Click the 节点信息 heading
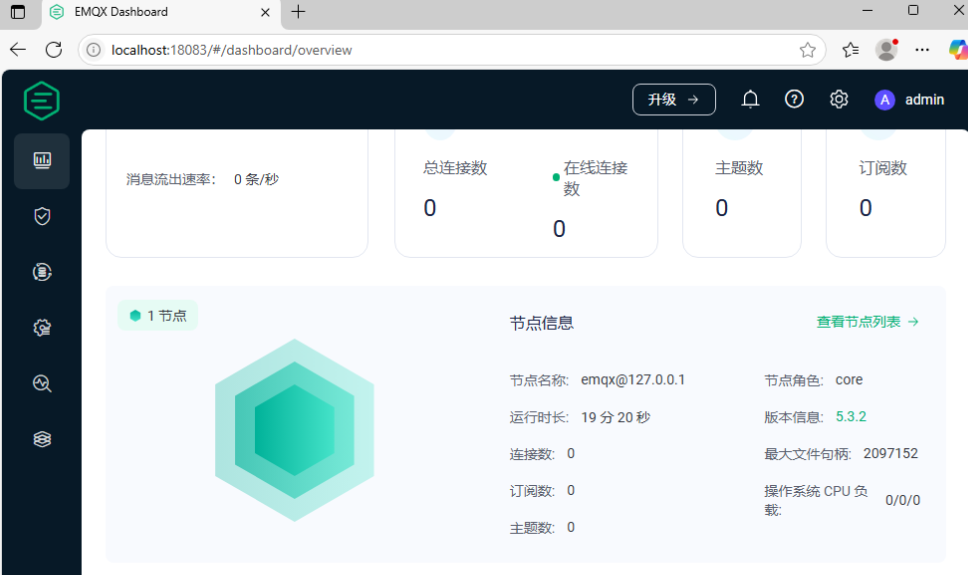The height and width of the screenshot is (575, 968). [541, 323]
